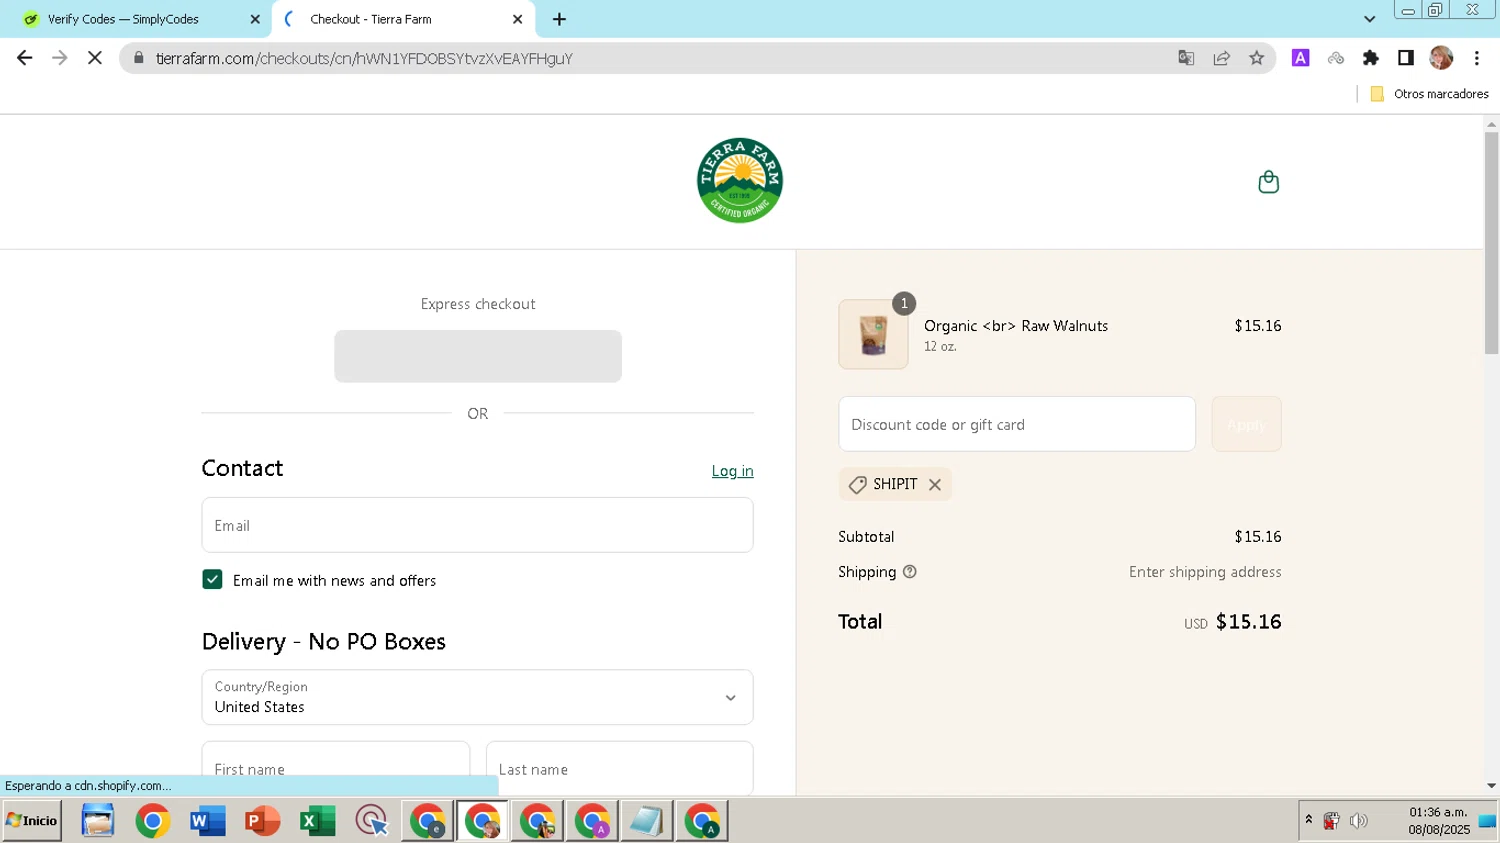Screen dimensions: 1500x843
Task: Open the magnifier cursor app in taskbar
Action: pyautogui.click(x=372, y=821)
